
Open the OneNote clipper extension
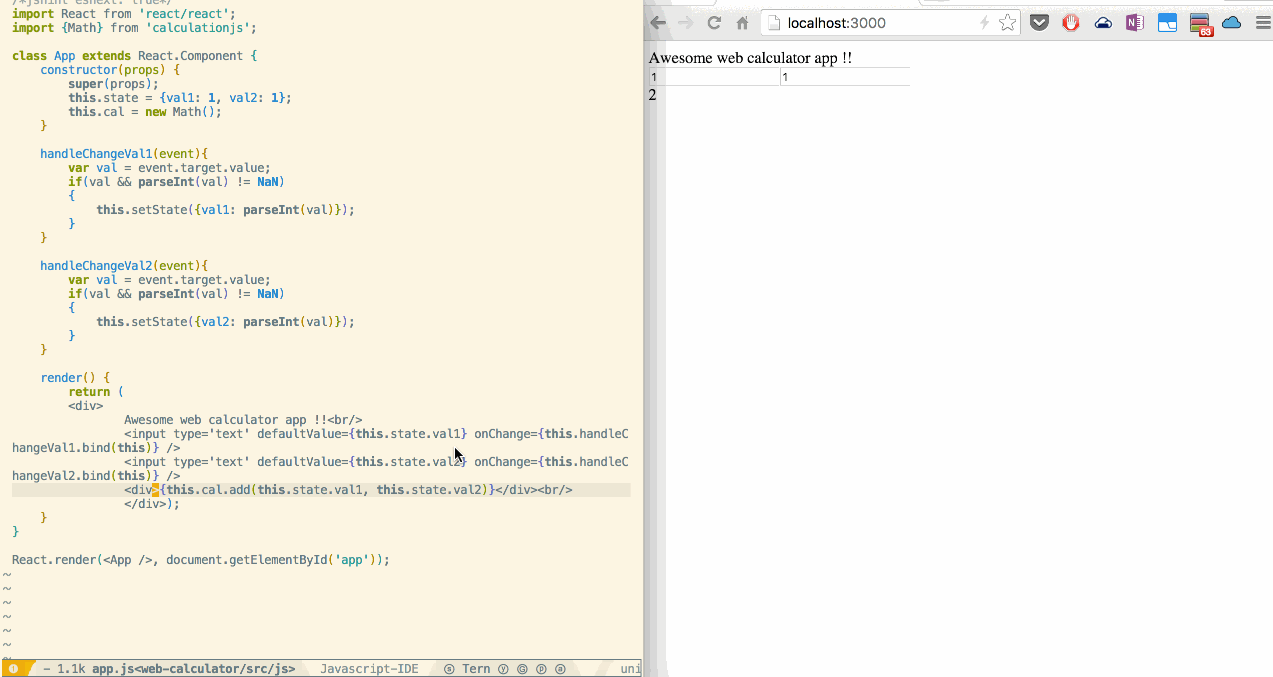tap(1135, 23)
